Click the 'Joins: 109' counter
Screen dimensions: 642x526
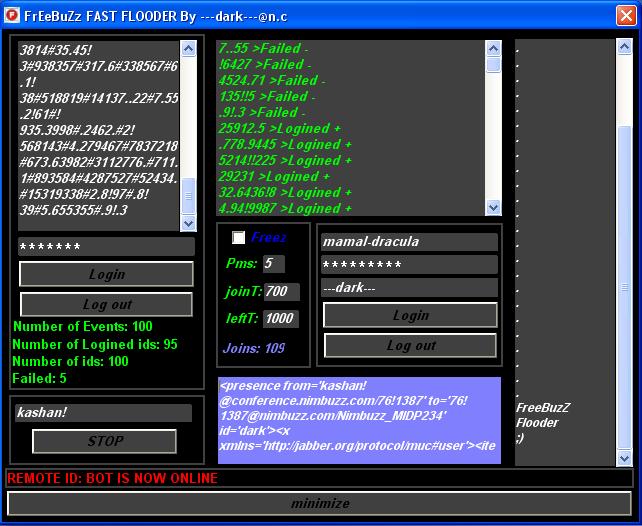(x=254, y=348)
